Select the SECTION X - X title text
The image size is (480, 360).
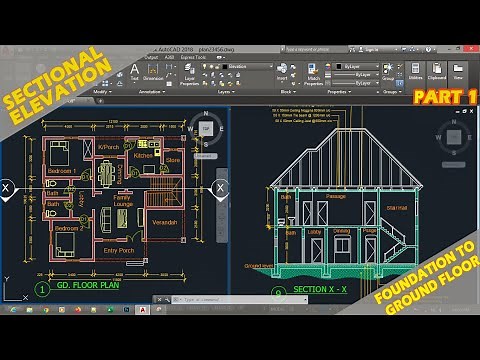[320, 289]
